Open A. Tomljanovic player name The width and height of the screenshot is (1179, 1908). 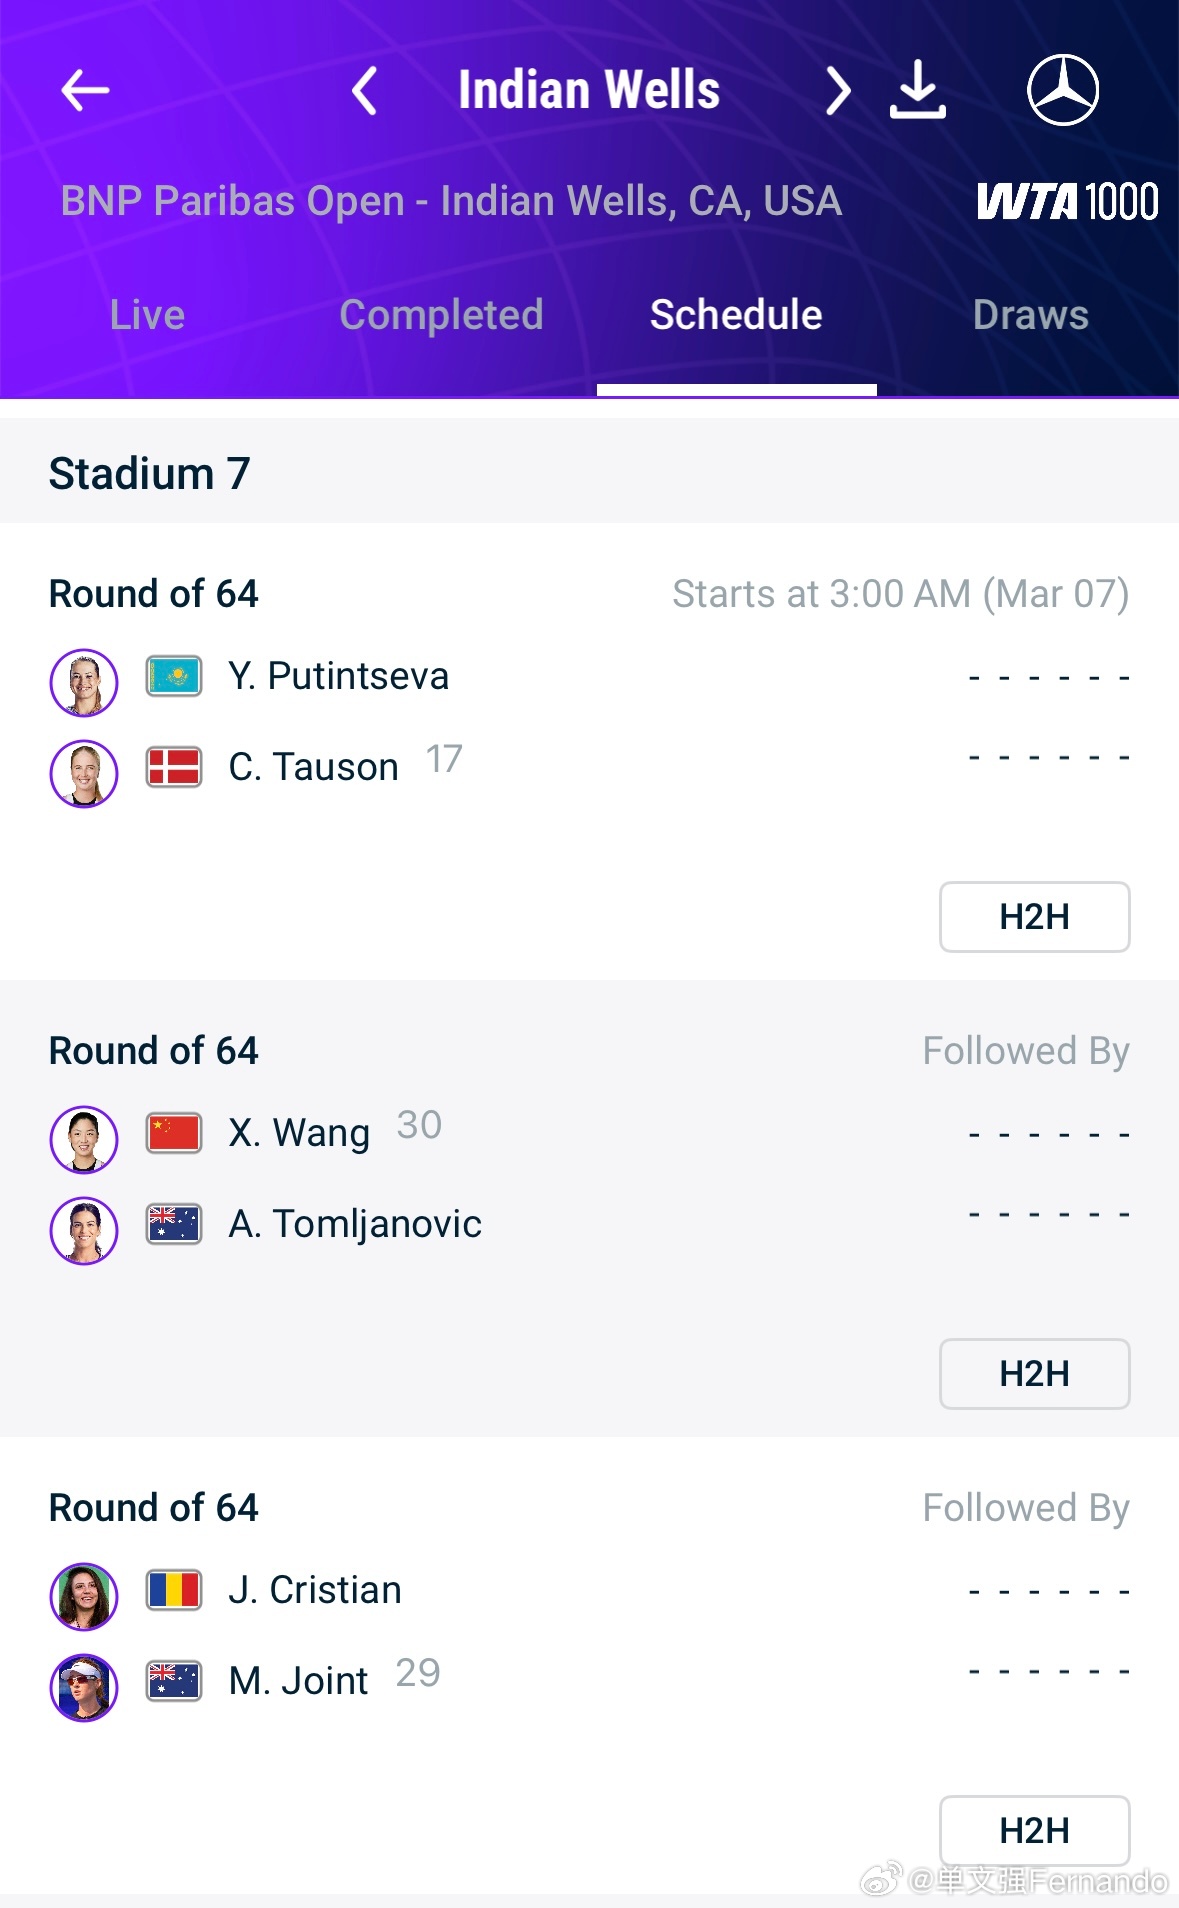pos(355,1224)
